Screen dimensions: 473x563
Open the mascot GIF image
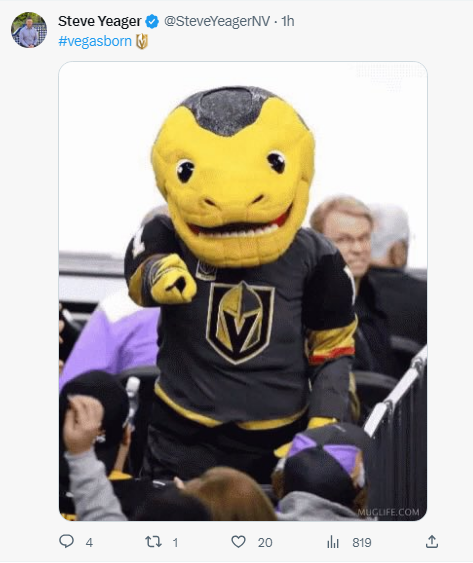243,291
